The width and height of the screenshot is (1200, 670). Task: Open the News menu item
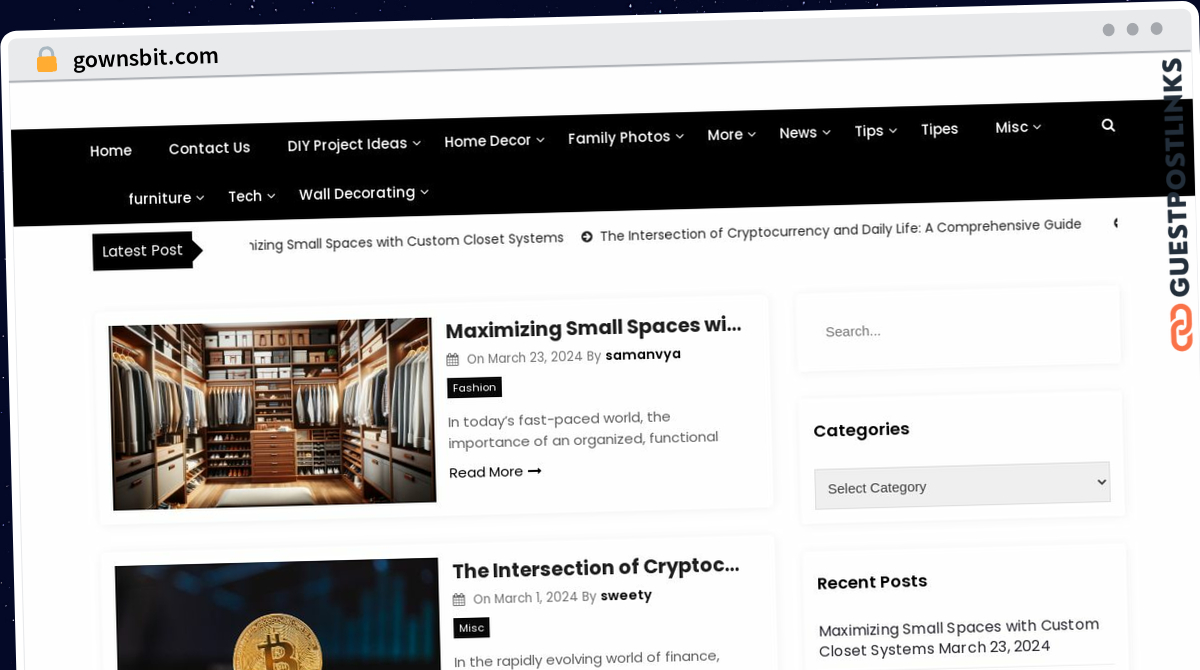[x=798, y=133]
